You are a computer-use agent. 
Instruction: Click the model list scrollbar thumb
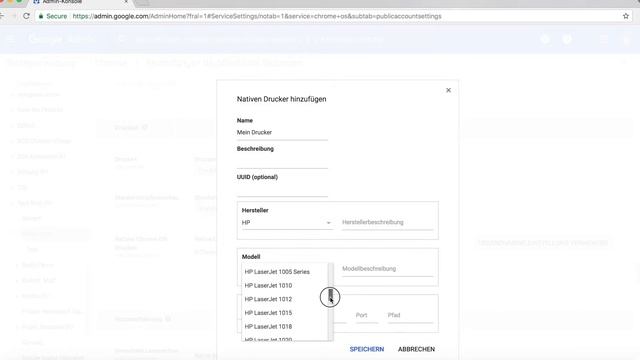click(331, 295)
